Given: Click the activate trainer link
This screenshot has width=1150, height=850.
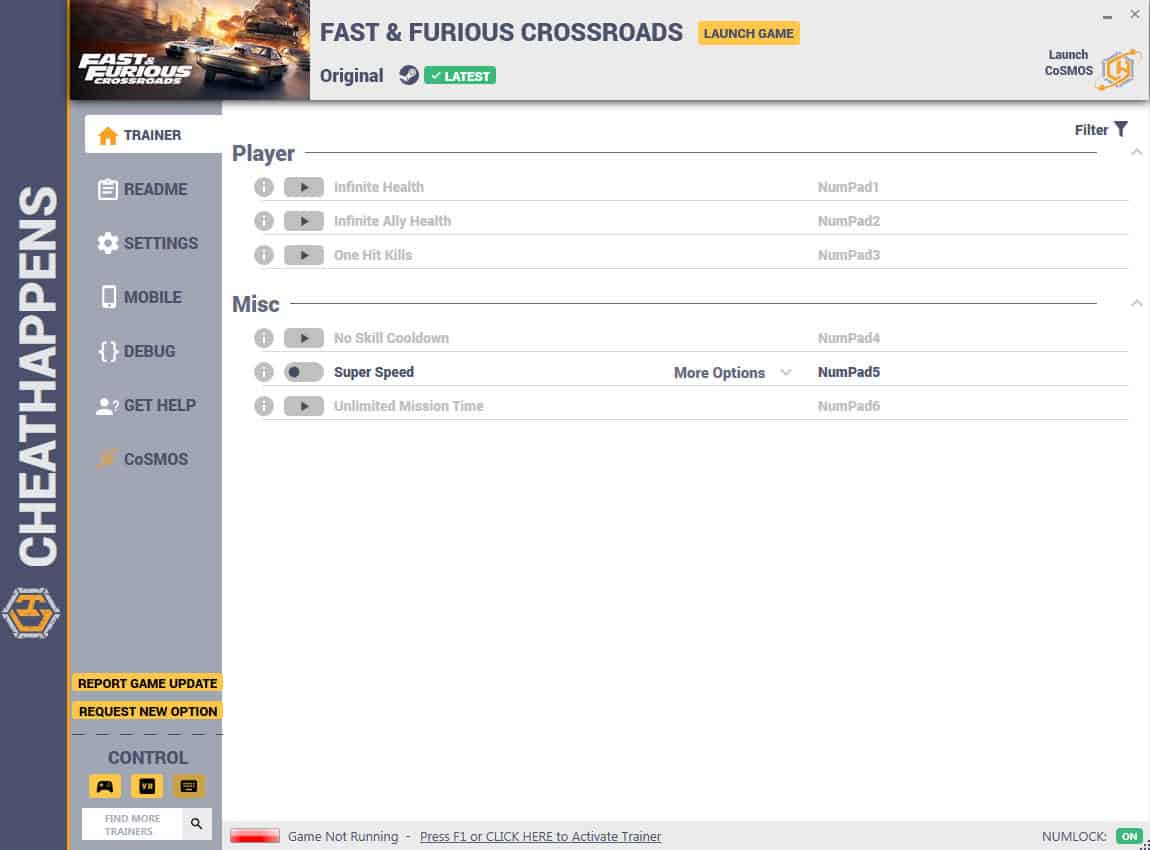Looking at the screenshot, I should (x=541, y=836).
